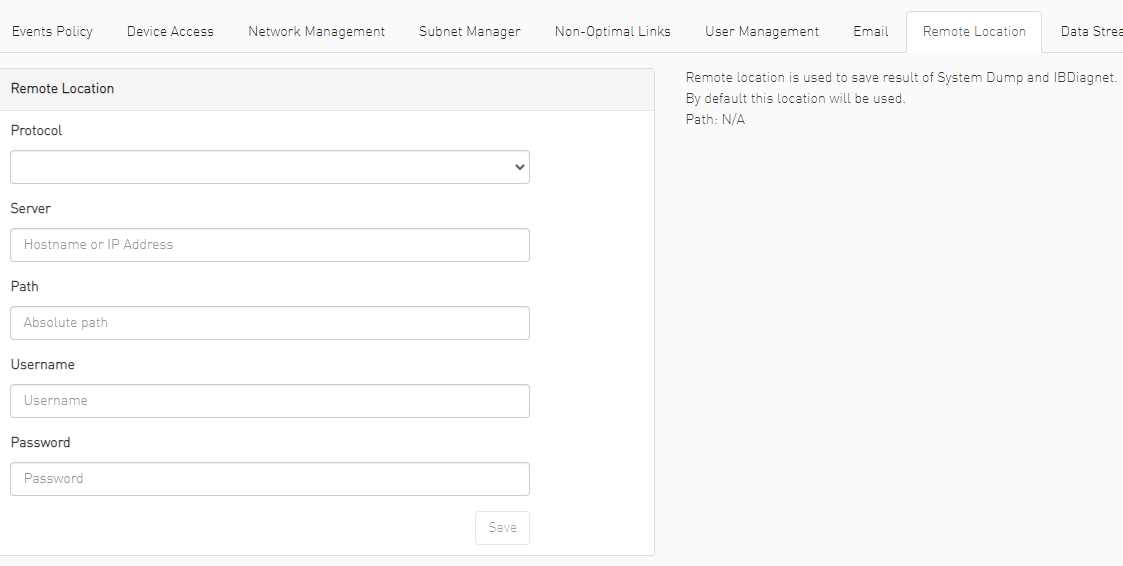Click the Protocol field label

point(36,131)
